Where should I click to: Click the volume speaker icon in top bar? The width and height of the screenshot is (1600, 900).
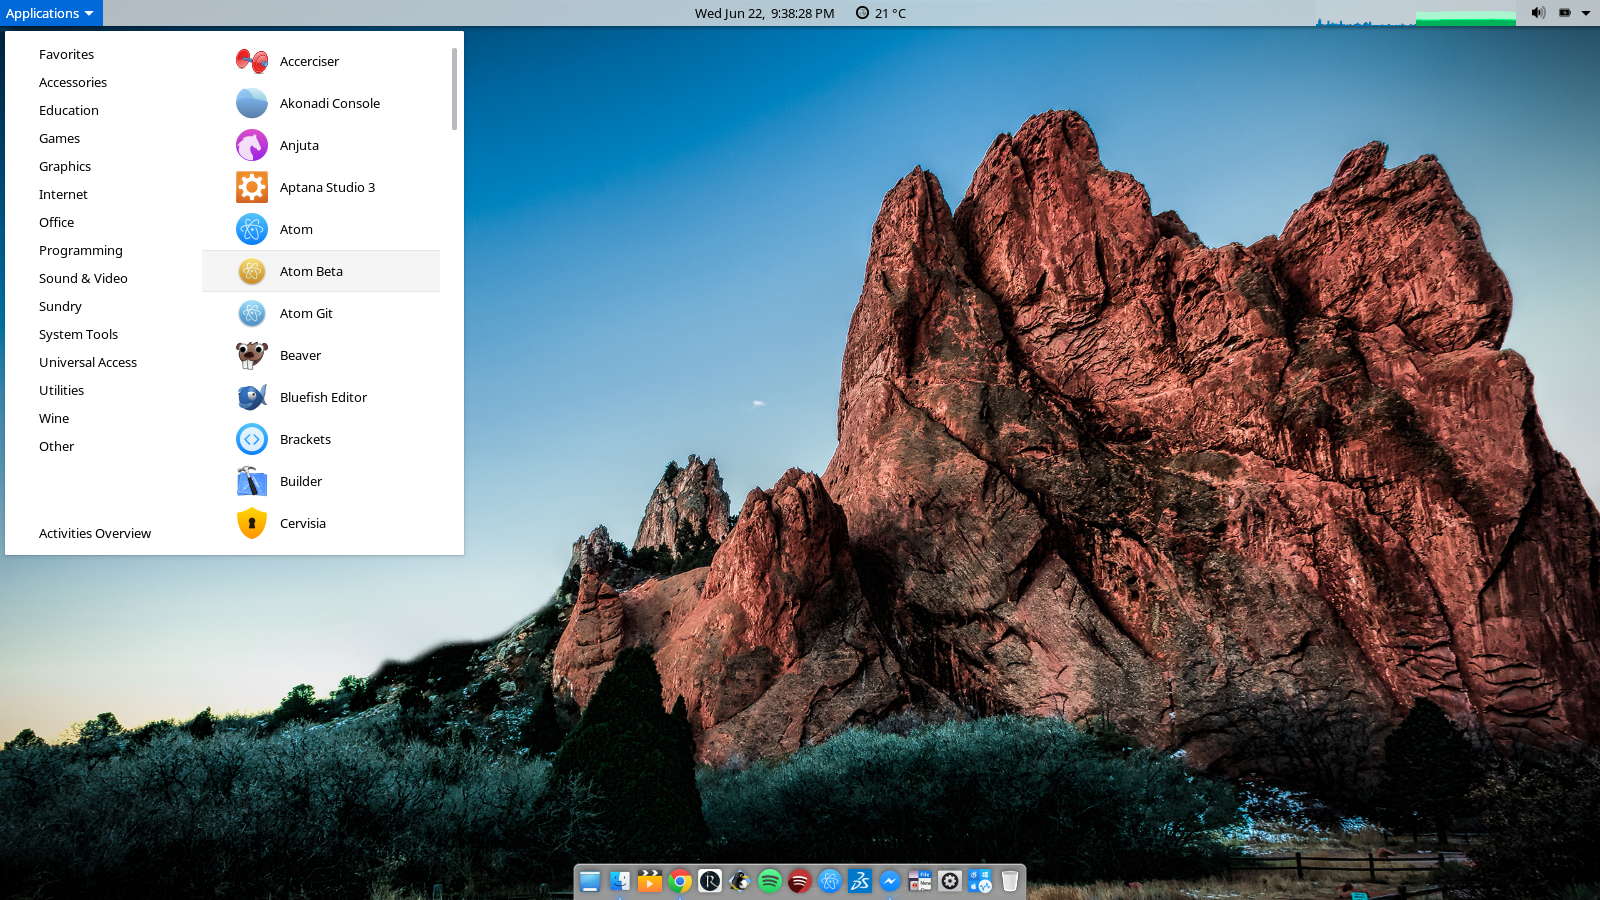(1538, 13)
